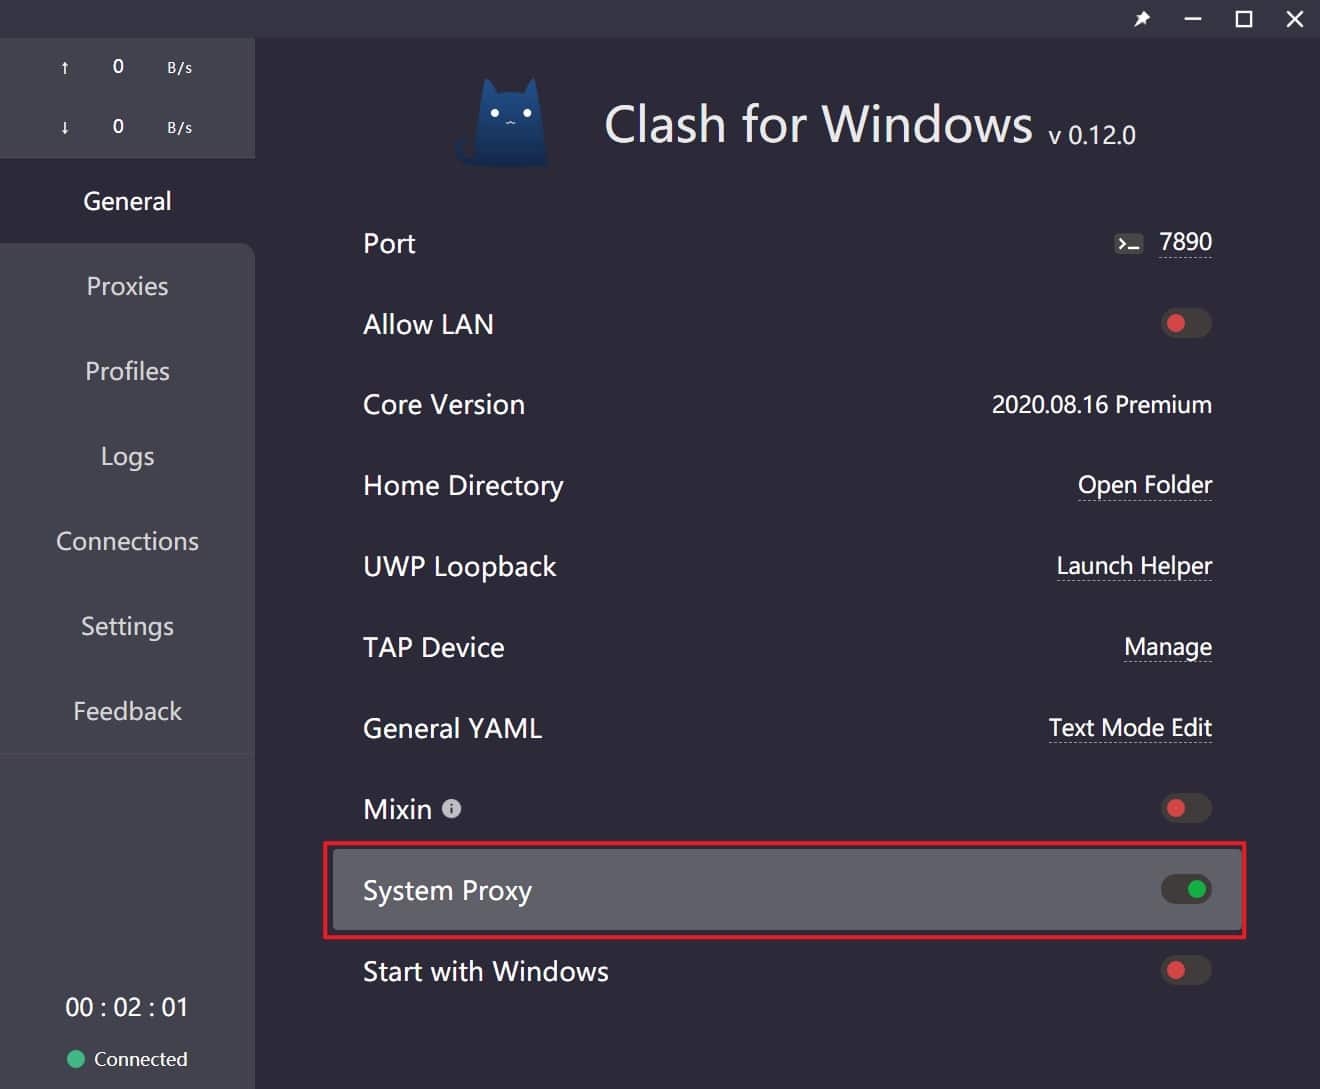Maximize the Clash window
The width and height of the screenshot is (1320, 1089).
(1243, 19)
